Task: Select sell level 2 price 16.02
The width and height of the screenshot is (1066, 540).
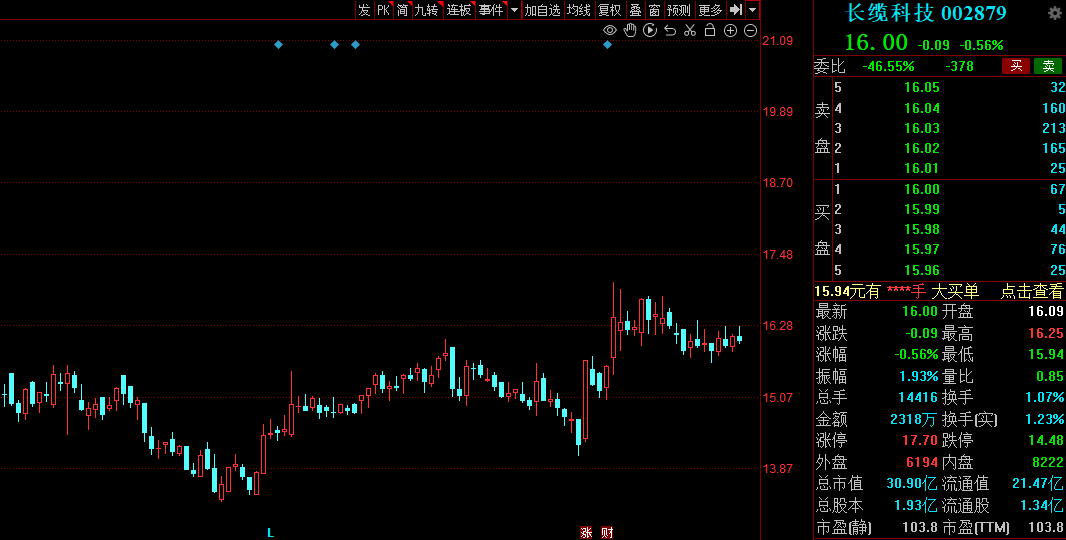Action: tap(922, 148)
